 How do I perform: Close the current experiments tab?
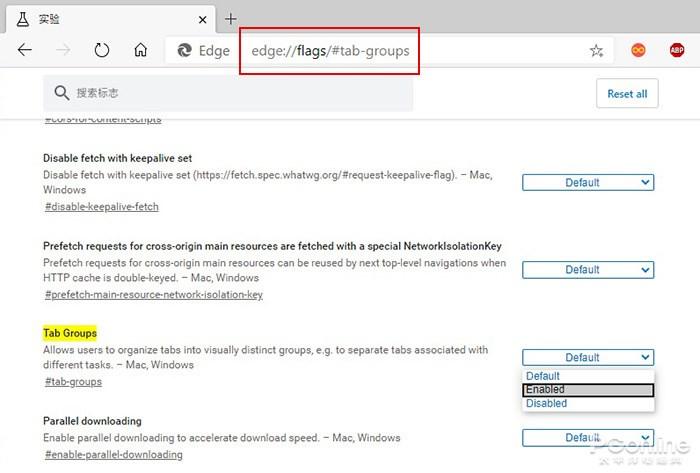(x=202, y=20)
